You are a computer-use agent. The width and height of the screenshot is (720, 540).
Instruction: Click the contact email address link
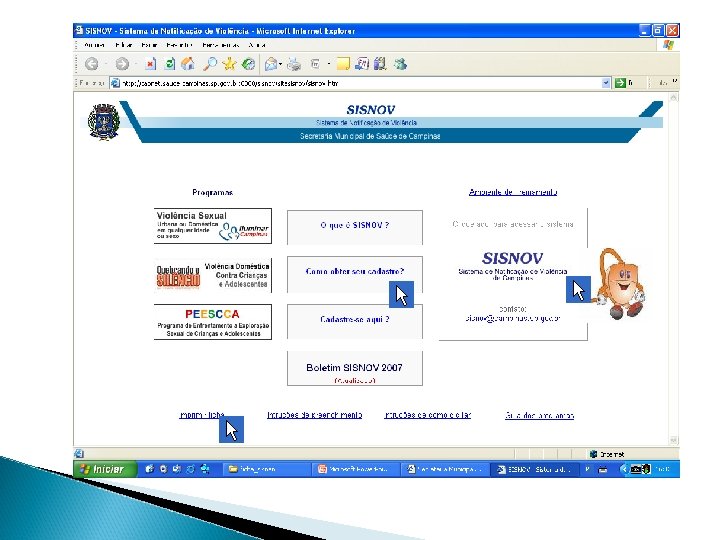512,318
